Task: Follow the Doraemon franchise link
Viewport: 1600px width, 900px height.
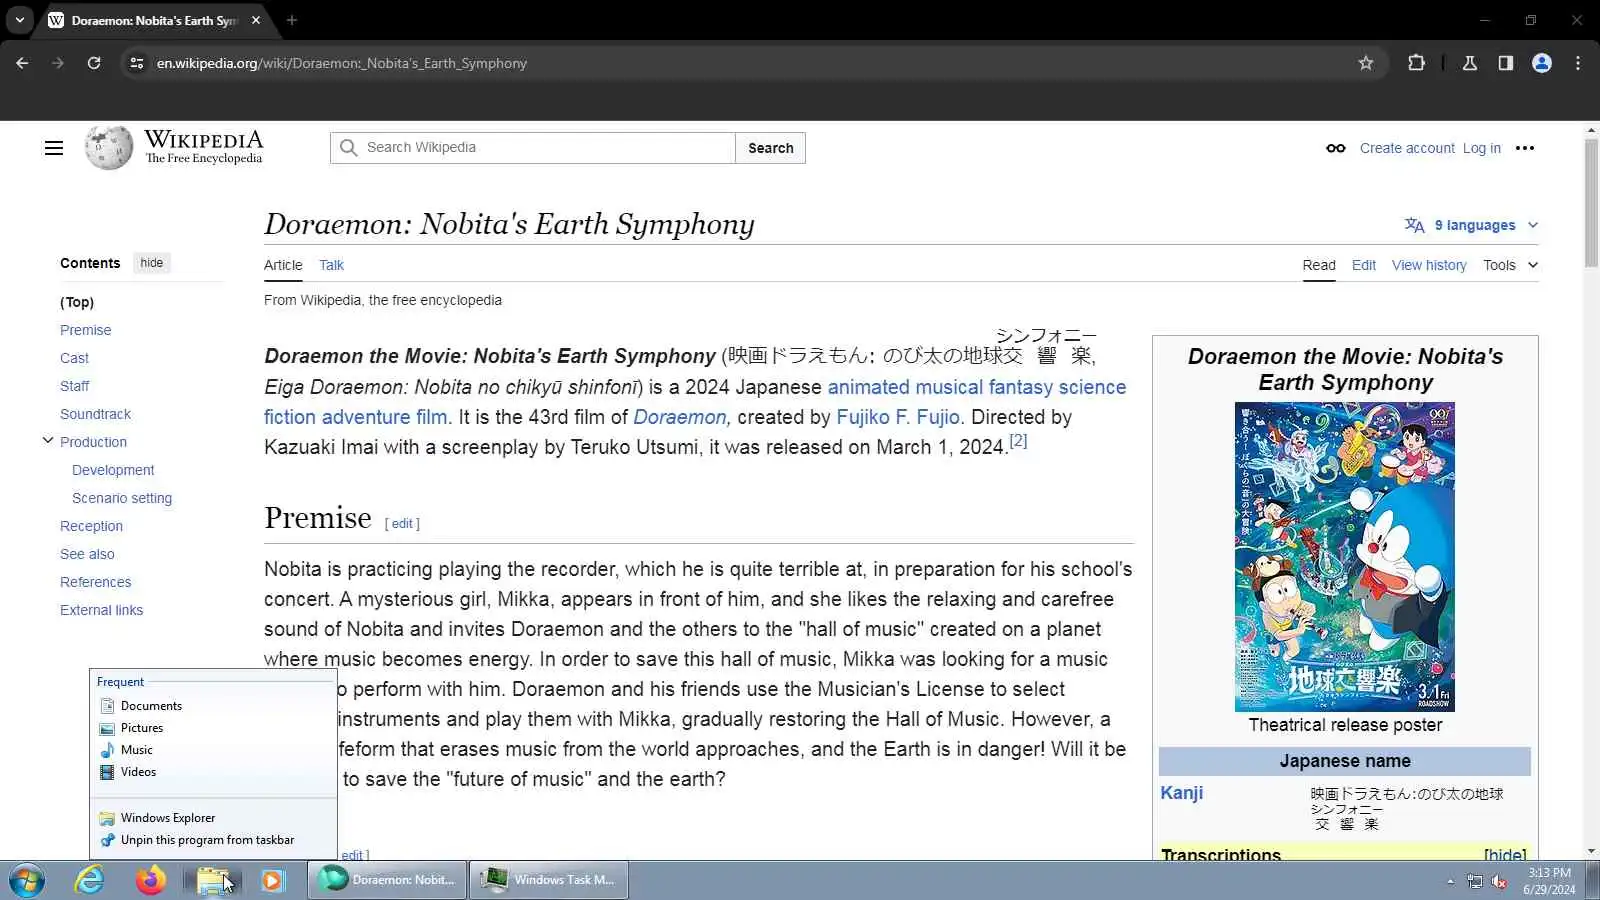Action: pos(680,417)
